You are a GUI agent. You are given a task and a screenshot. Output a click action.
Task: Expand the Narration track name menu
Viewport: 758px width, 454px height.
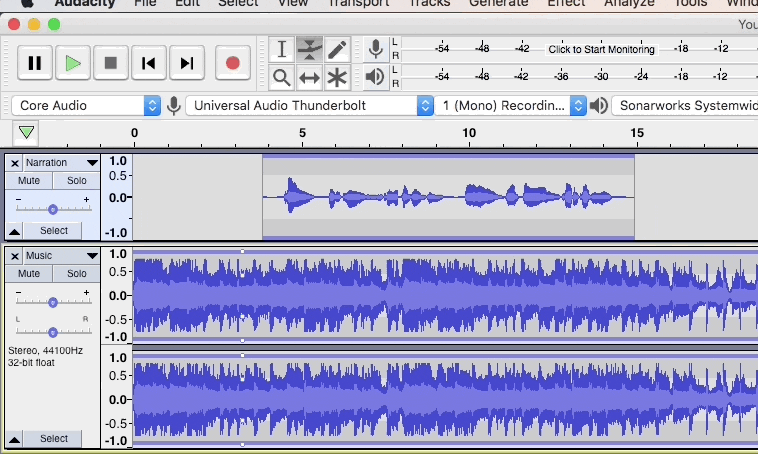[x=60, y=163]
